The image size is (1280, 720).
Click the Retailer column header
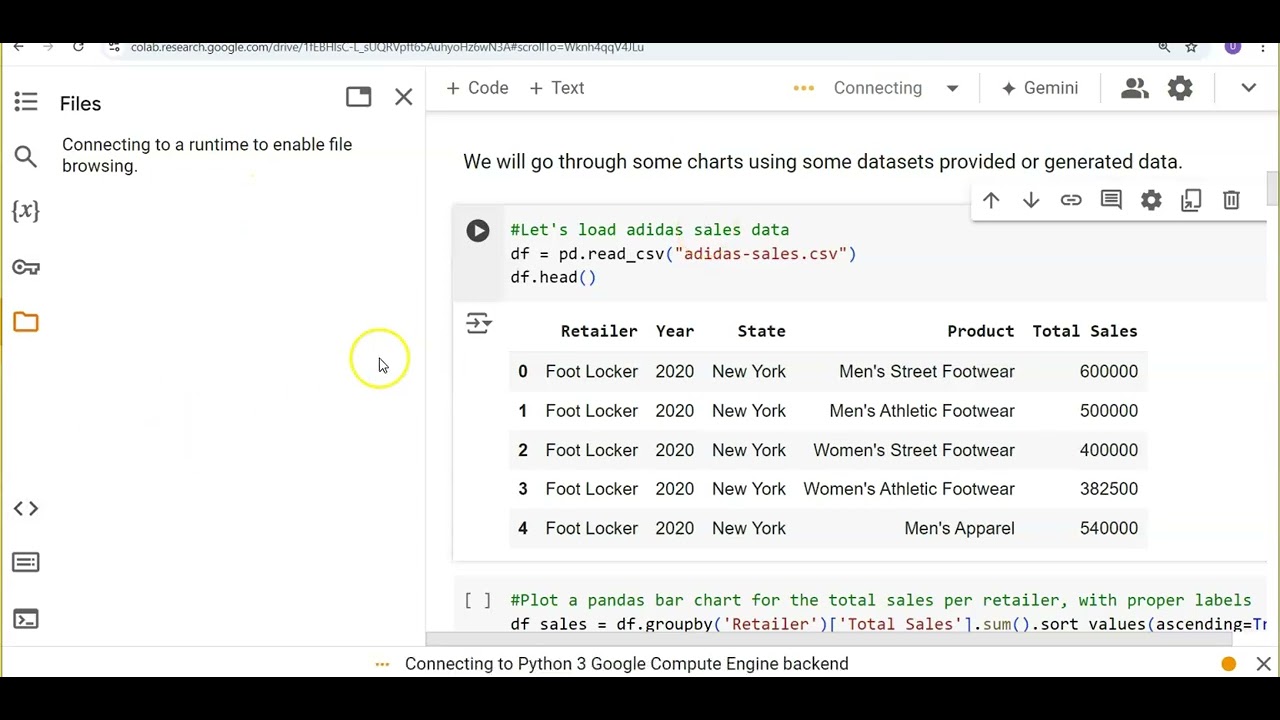tap(599, 331)
